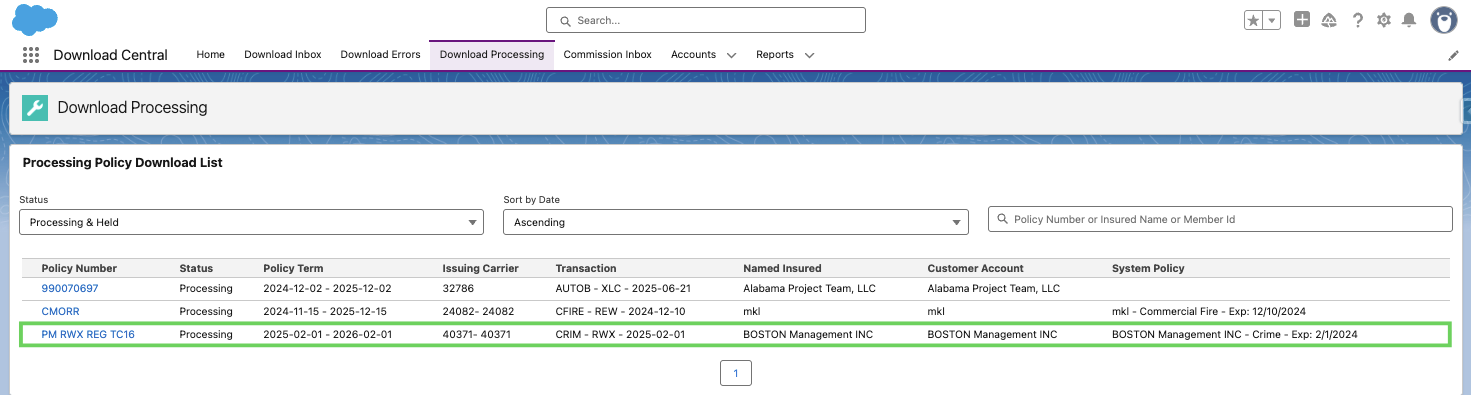Open the Setup gear icon
The height and width of the screenshot is (395, 1471).
pyautogui.click(x=1384, y=20)
